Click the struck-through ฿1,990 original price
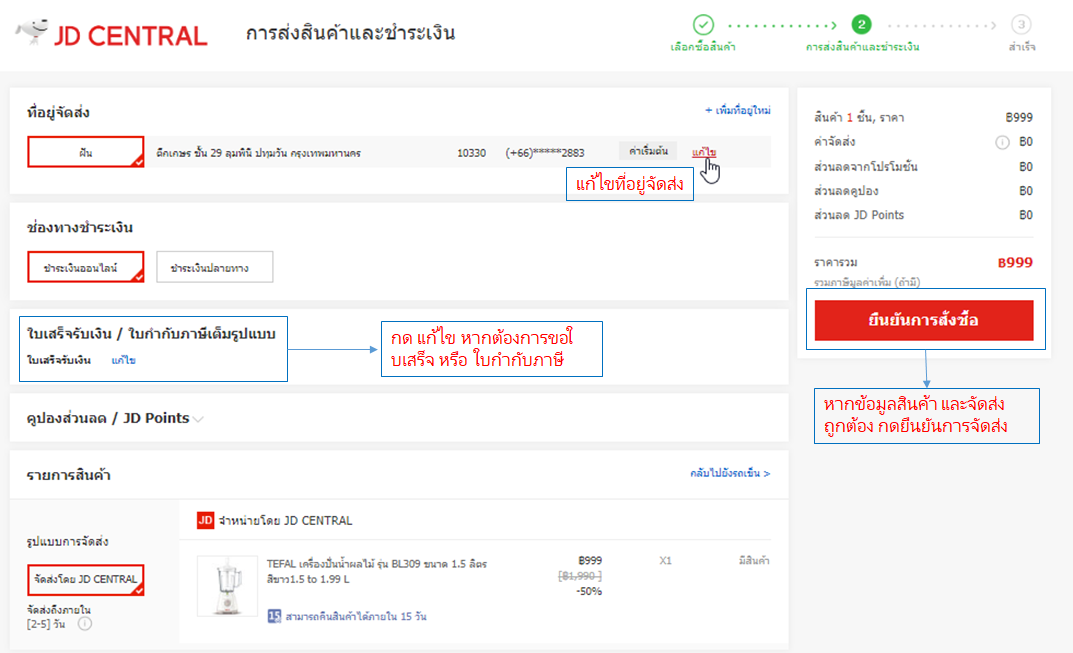The width and height of the screenshot is (1073, 653). point(580,576)
